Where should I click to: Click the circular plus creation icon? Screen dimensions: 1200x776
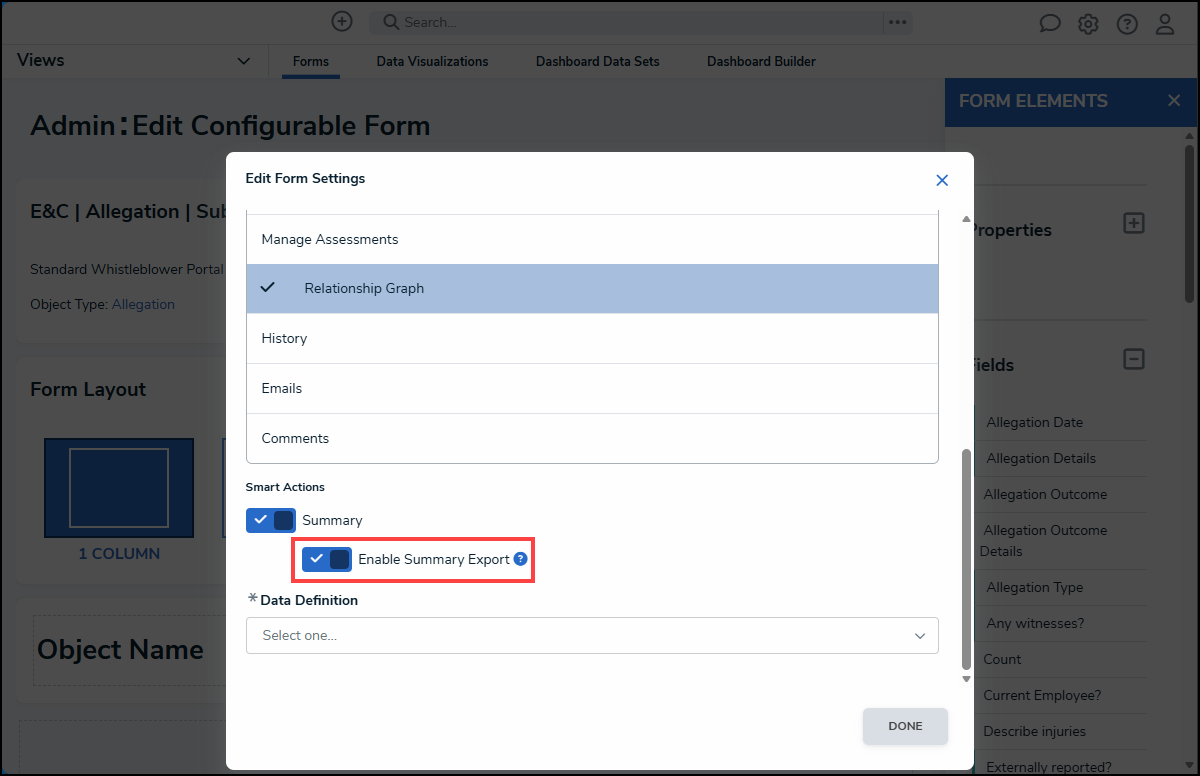tap(341, 21)
